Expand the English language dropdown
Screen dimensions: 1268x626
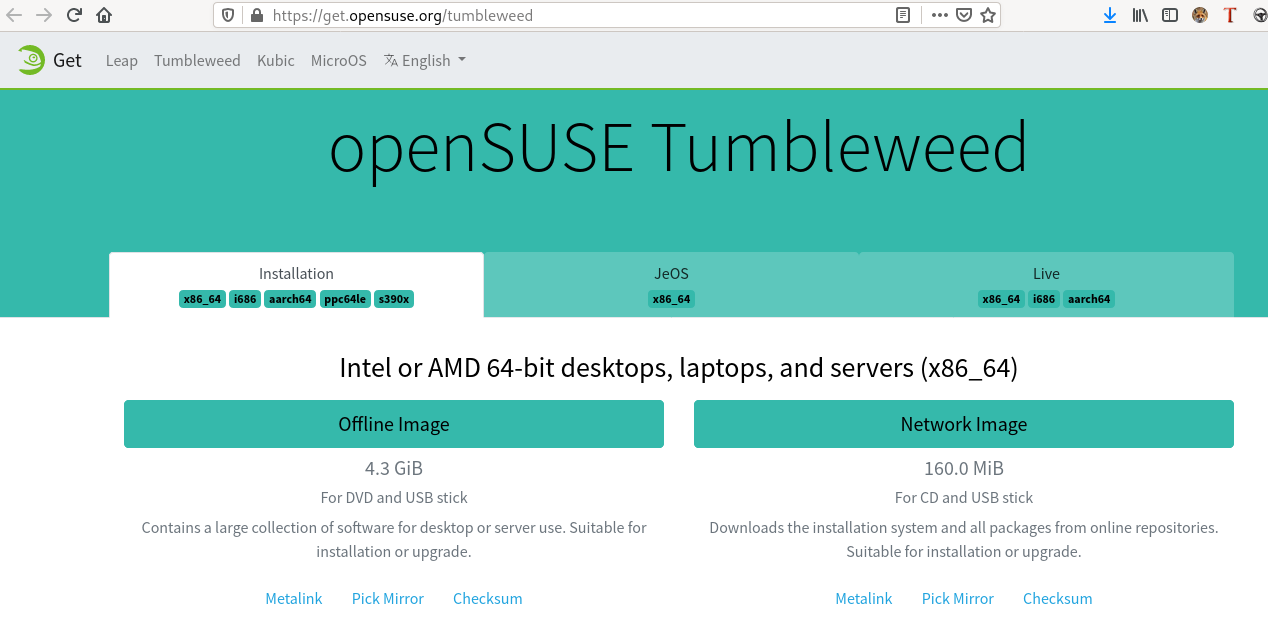tap(425, 60)
